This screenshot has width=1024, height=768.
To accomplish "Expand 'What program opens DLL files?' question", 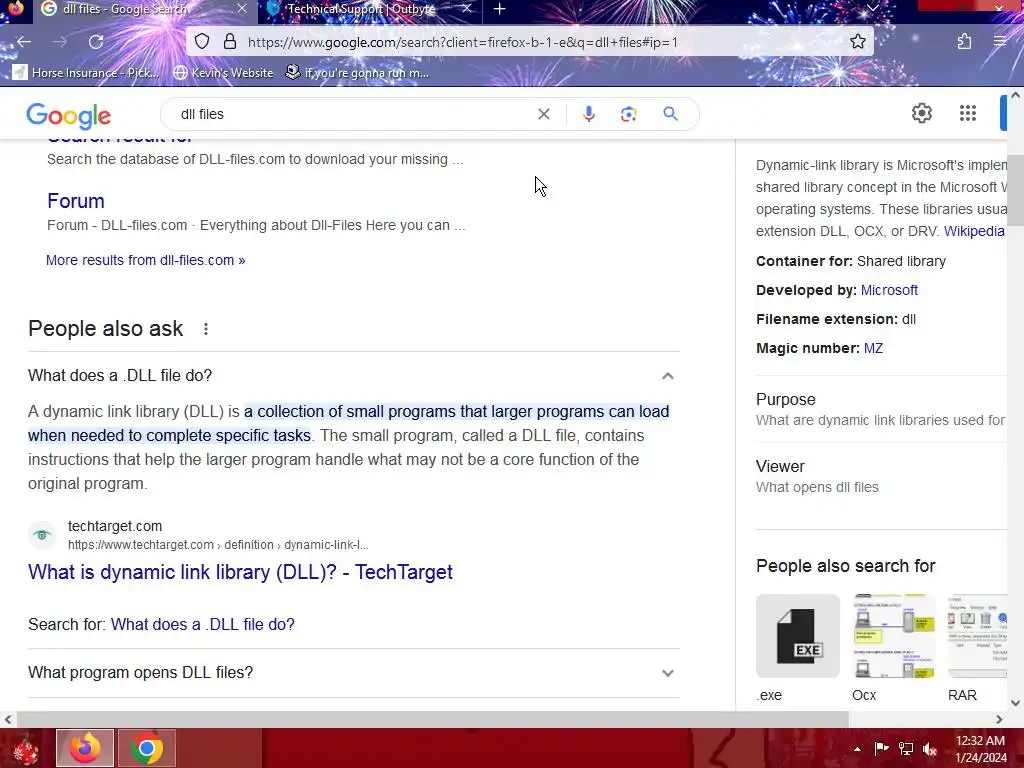I will [x=353, y=673].
